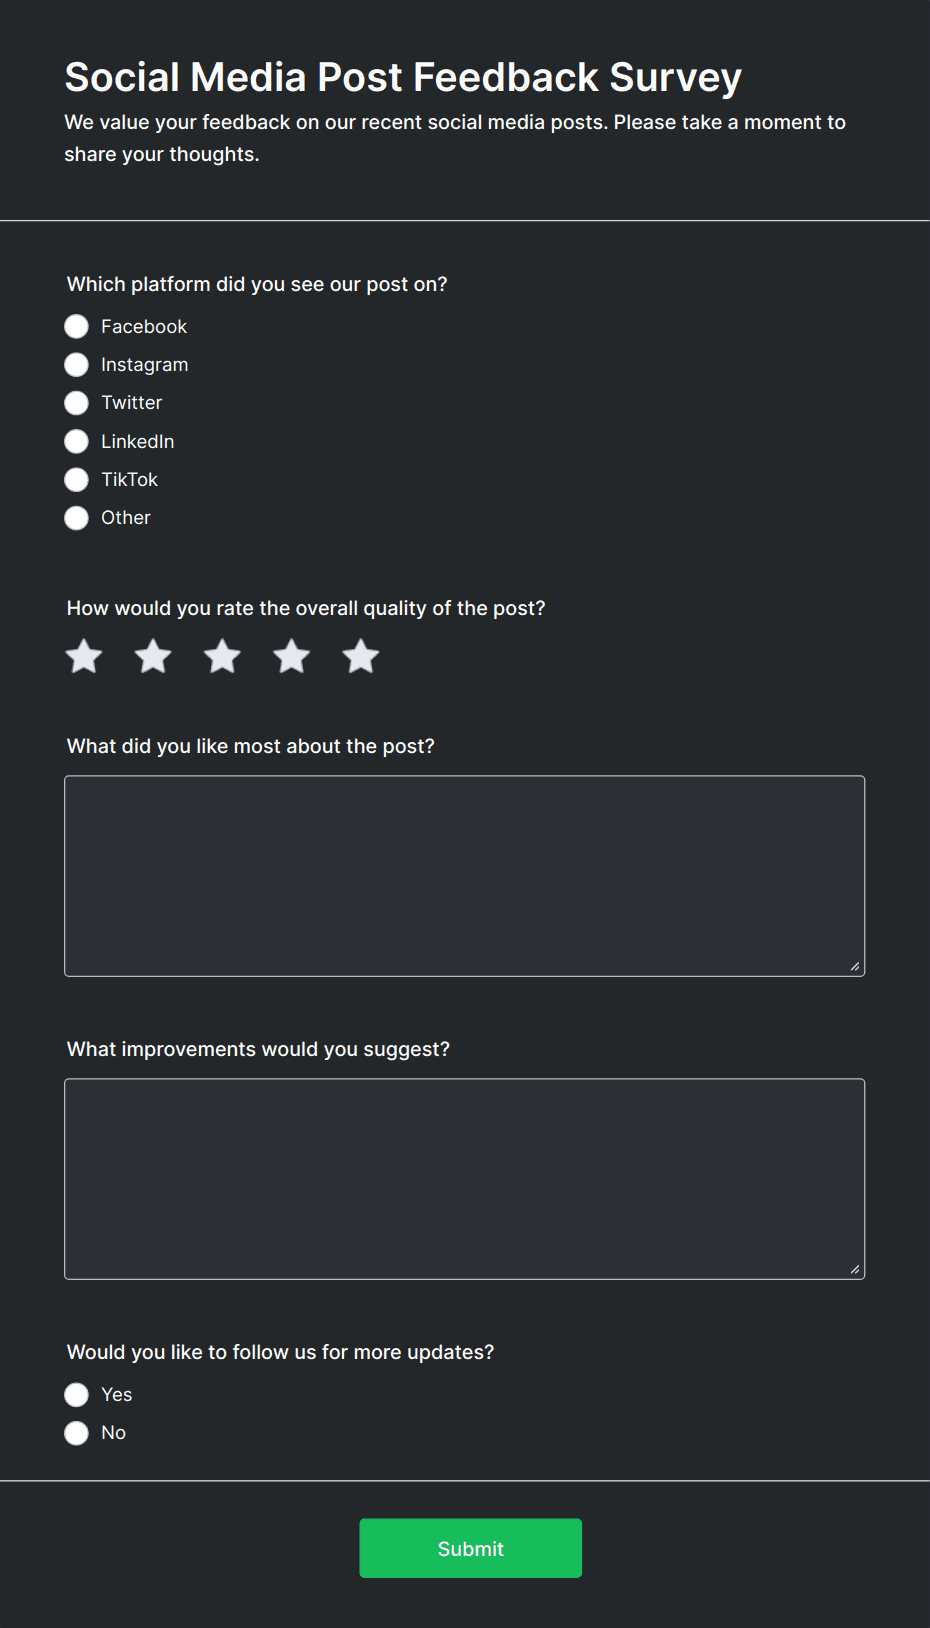Viewport: 930px width, 1628px height.
Task: Select Facebook as the platform
Action: (76, 326)
